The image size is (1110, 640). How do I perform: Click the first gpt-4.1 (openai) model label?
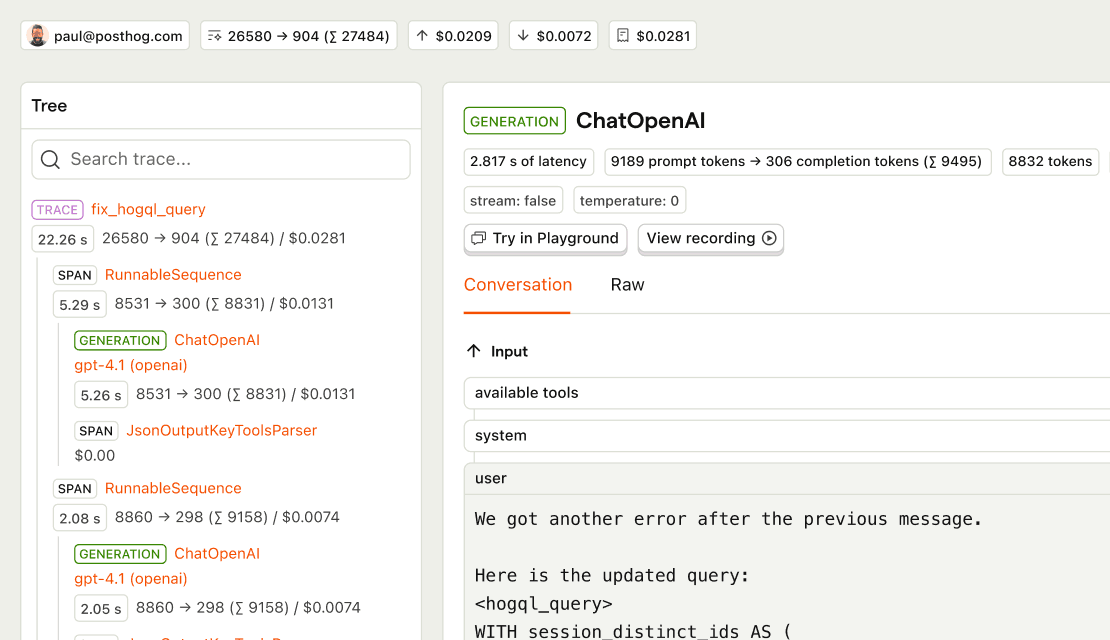131,365
